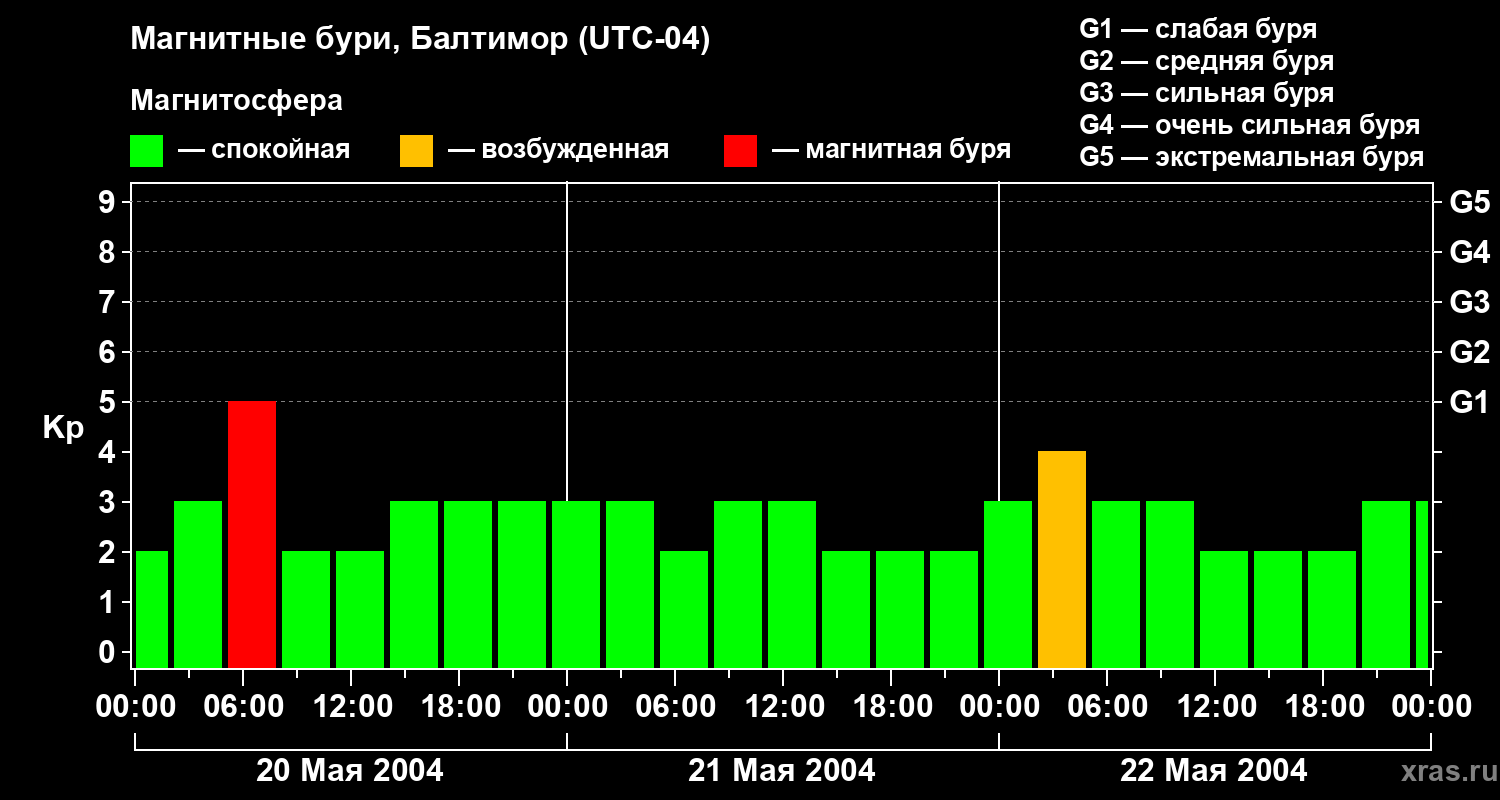Click the '20 Мая 2004' date label

point(350,770)
